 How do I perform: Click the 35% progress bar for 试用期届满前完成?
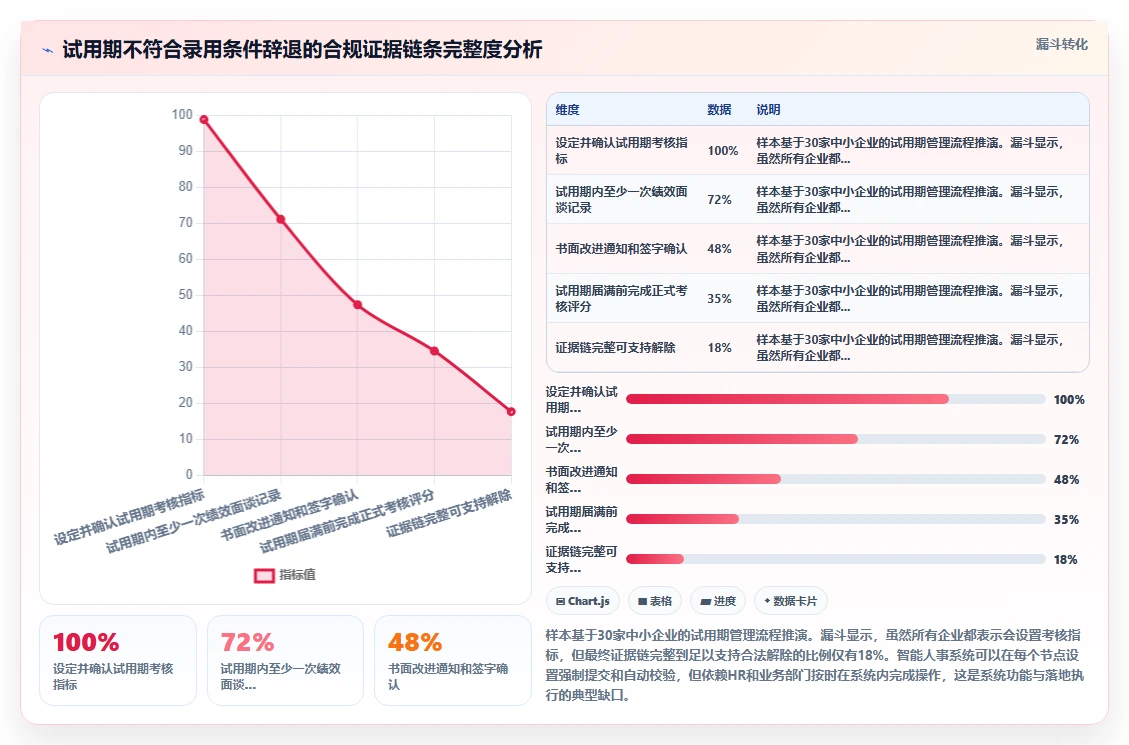[835, 519]
